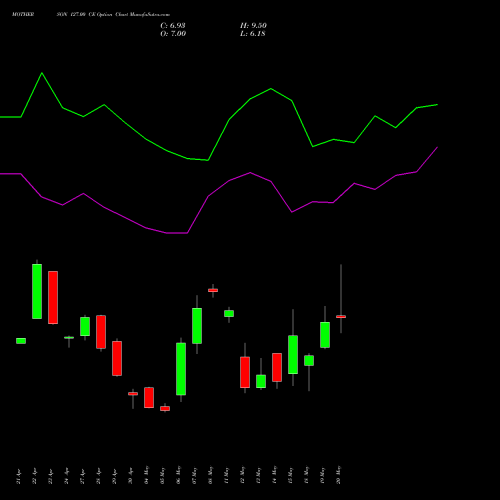Select the '24 Apr' date label
Viewport: 500px width, 500px height.
coord(67,477)
